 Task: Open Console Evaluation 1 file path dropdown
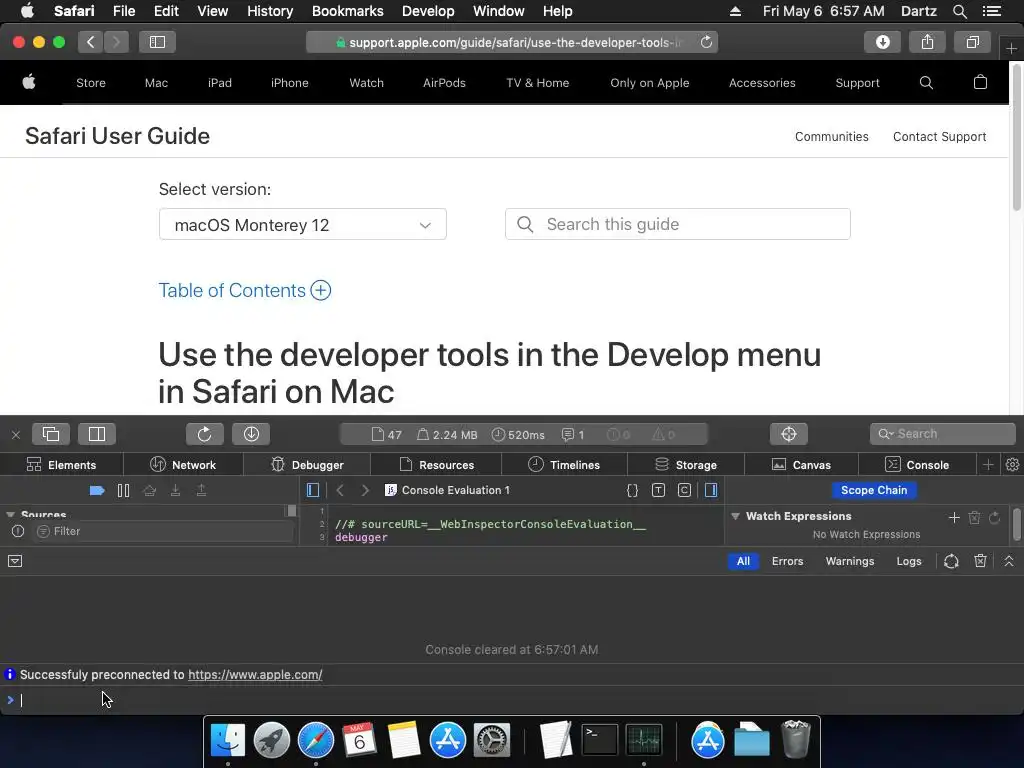[448, 490]
